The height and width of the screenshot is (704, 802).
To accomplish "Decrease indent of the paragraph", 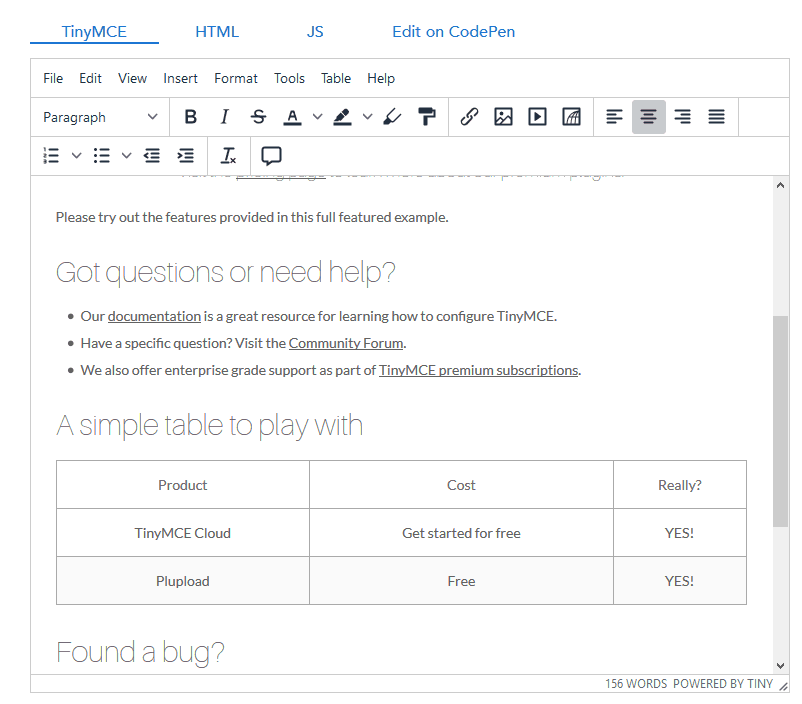I will (151, 156).
